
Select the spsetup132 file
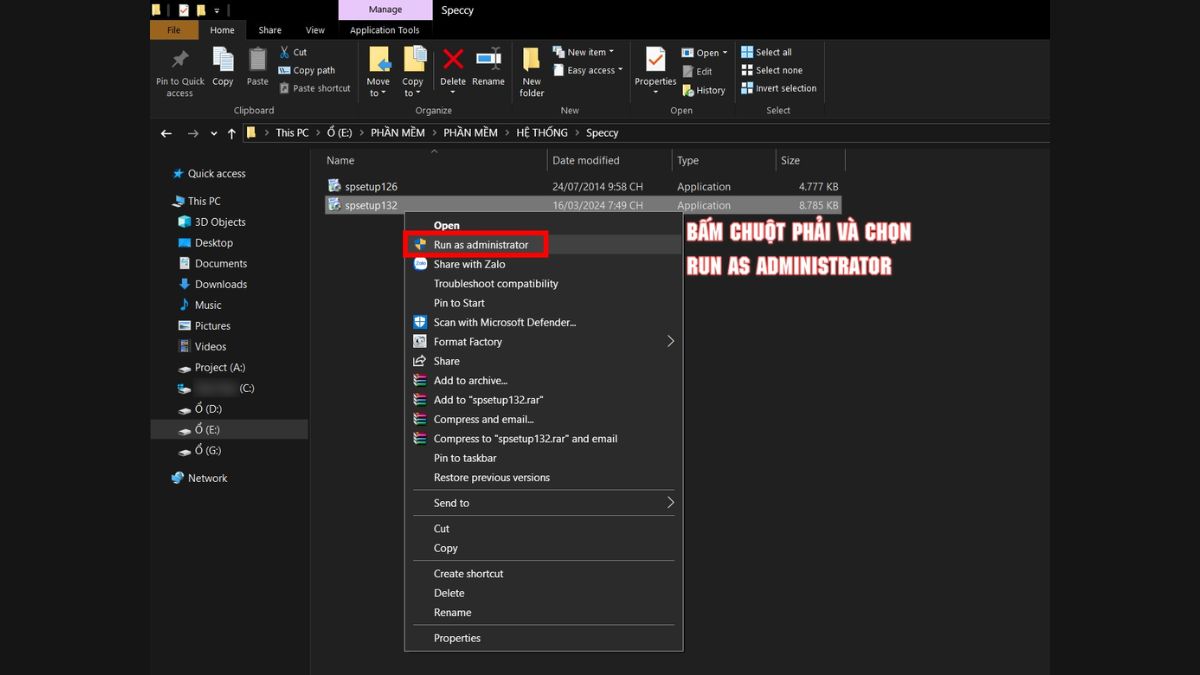584,206
